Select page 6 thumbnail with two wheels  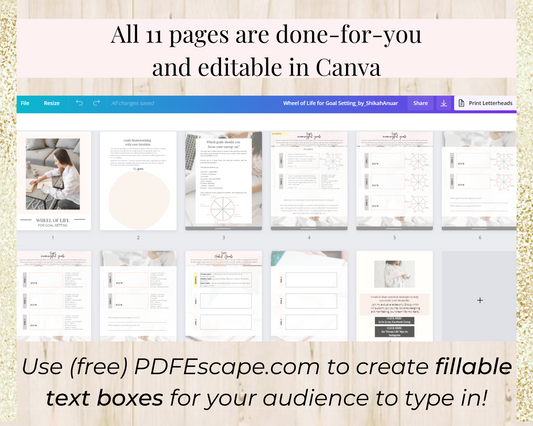point(479,181)
